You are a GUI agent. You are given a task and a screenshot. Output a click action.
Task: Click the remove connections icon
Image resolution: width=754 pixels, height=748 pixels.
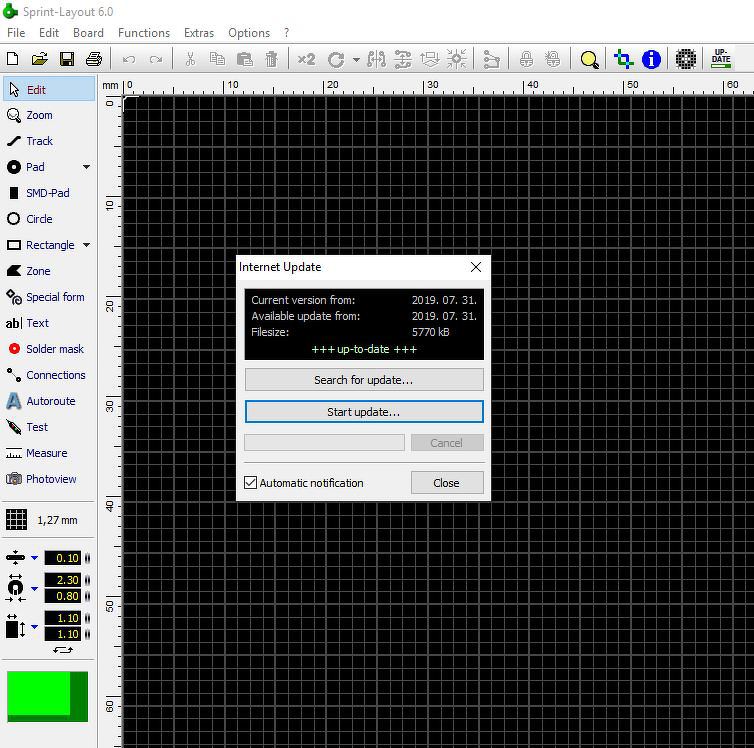pyautogui.click(x=491, y=60)
